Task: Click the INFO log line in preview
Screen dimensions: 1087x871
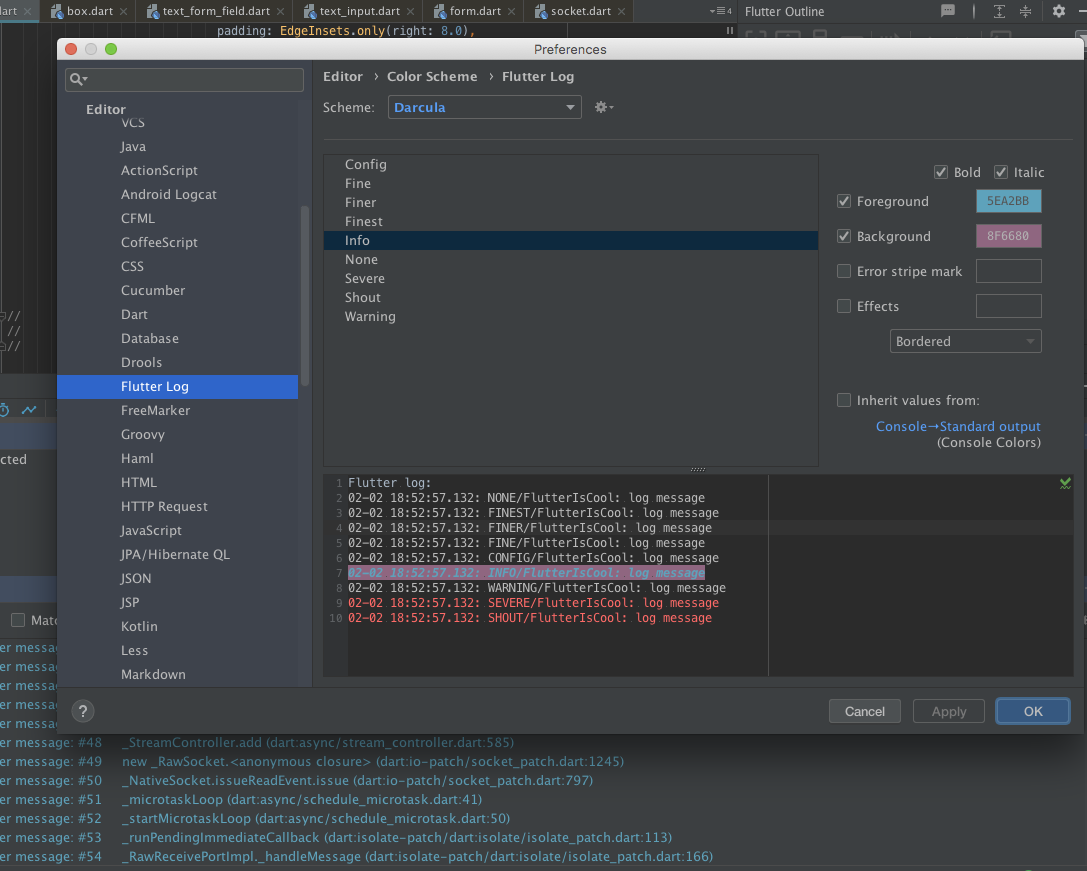Action: pos(526,573)
